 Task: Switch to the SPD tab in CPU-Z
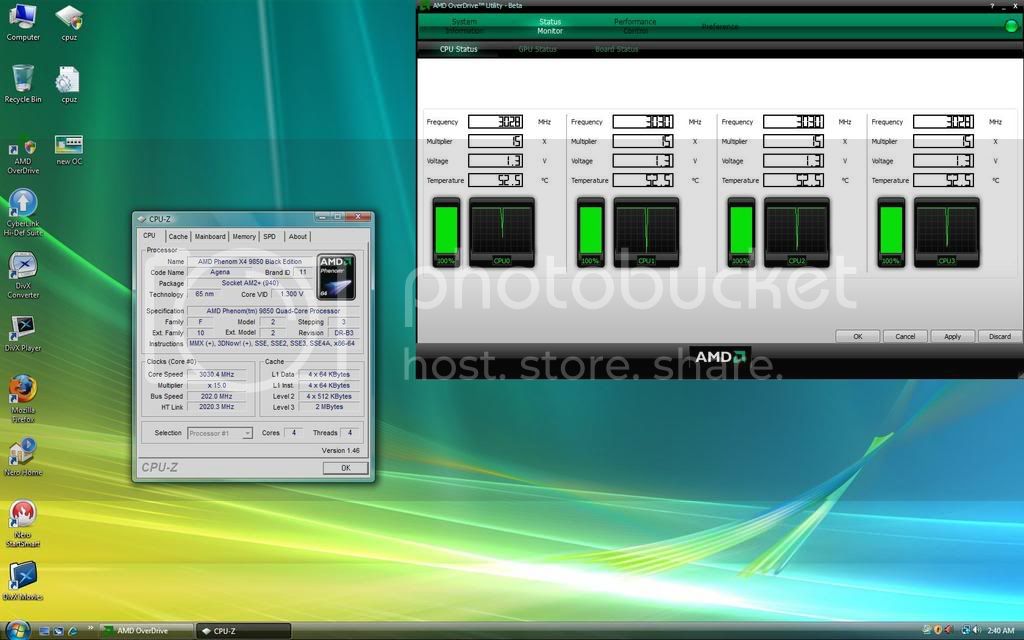(270, 236)
